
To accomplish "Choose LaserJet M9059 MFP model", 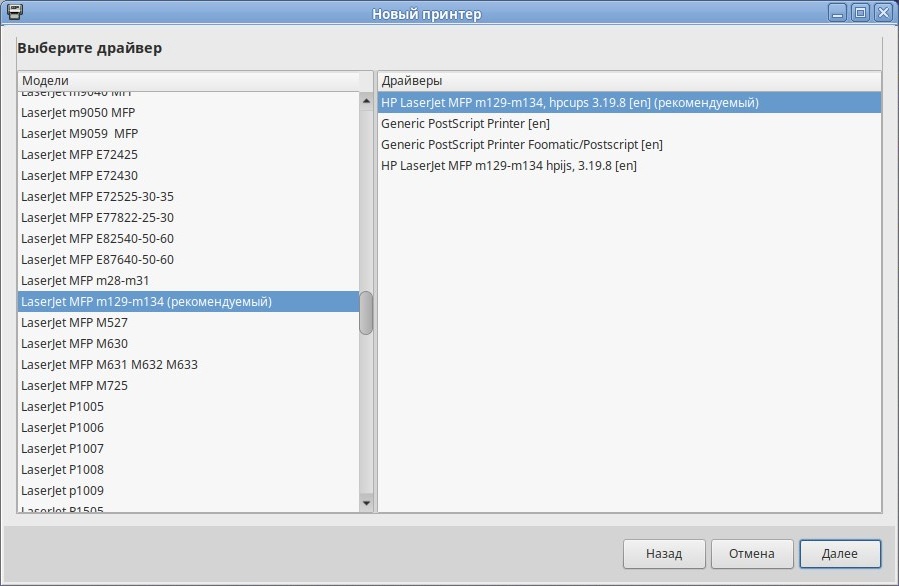I will [79, 134].
